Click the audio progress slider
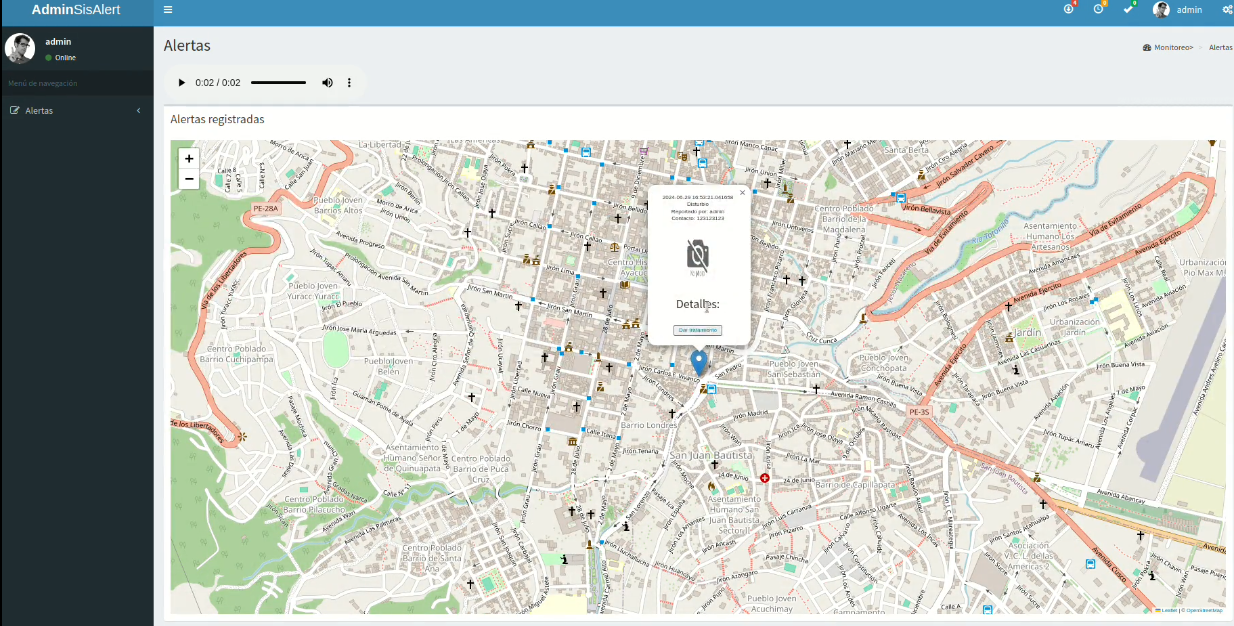1234x626 pixels. coord(278,83)
